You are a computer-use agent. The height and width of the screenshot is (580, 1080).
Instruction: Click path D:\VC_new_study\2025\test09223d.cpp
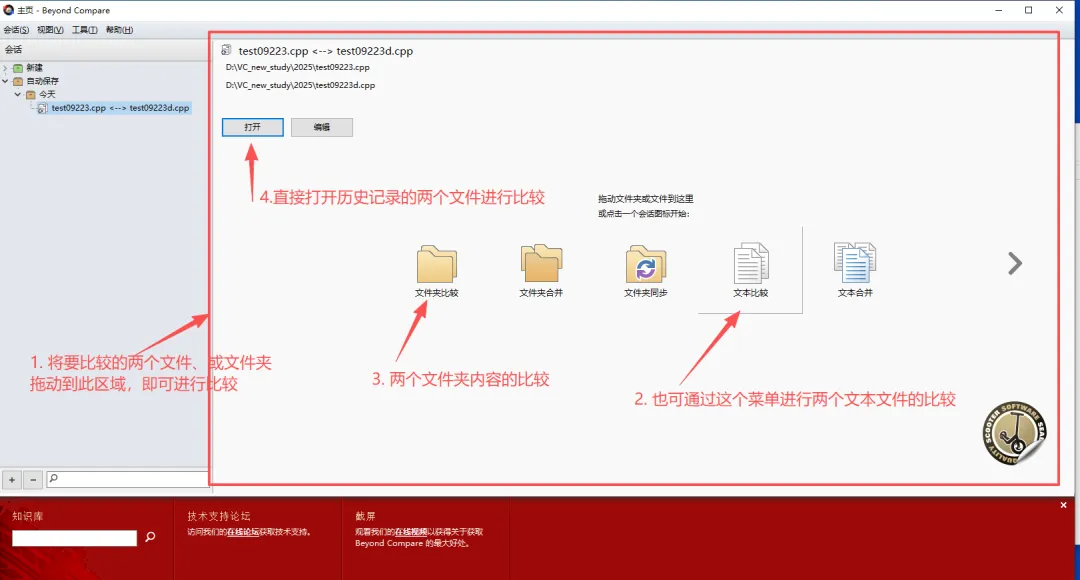[x=300, y=85]
